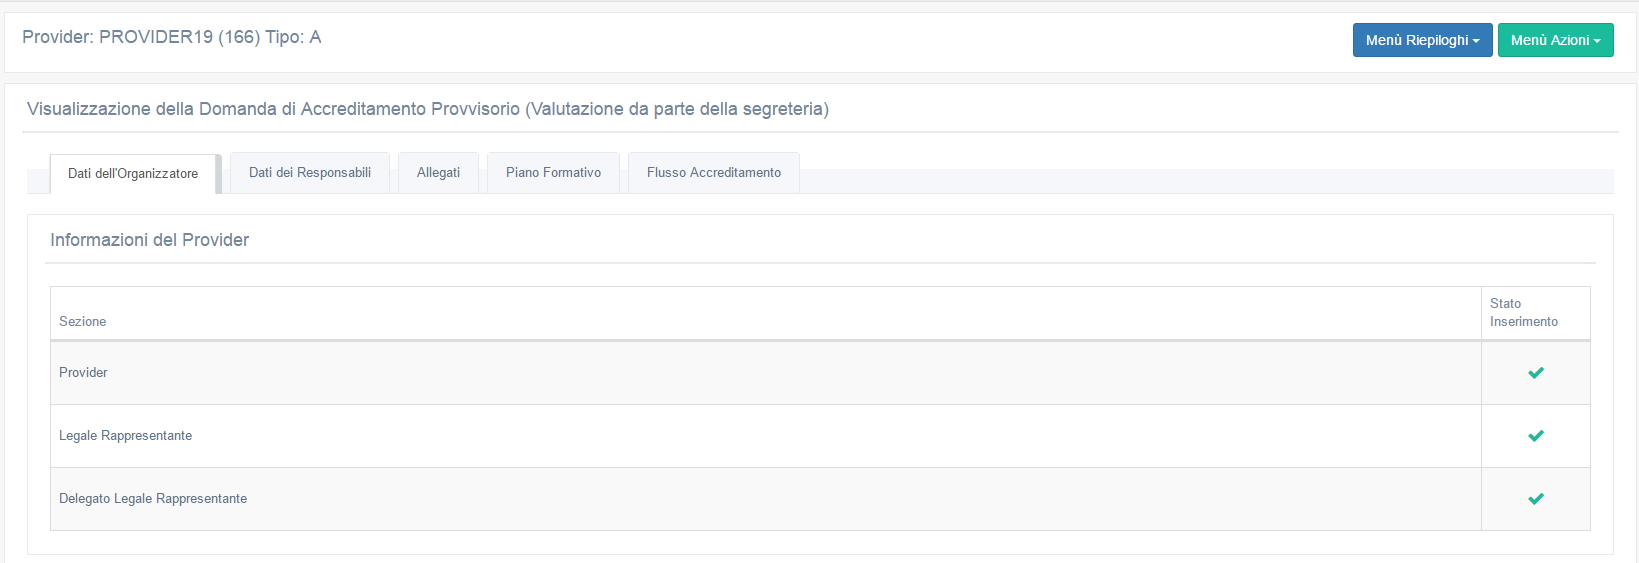Click the green checkmark in Provider row
1639x563 pixels.
pos(1536,373)
